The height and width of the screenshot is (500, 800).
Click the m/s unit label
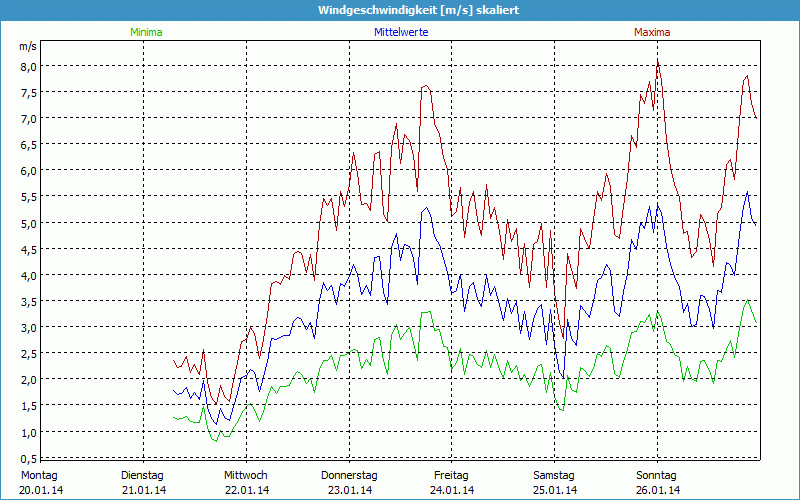click(x=27, y=46)
